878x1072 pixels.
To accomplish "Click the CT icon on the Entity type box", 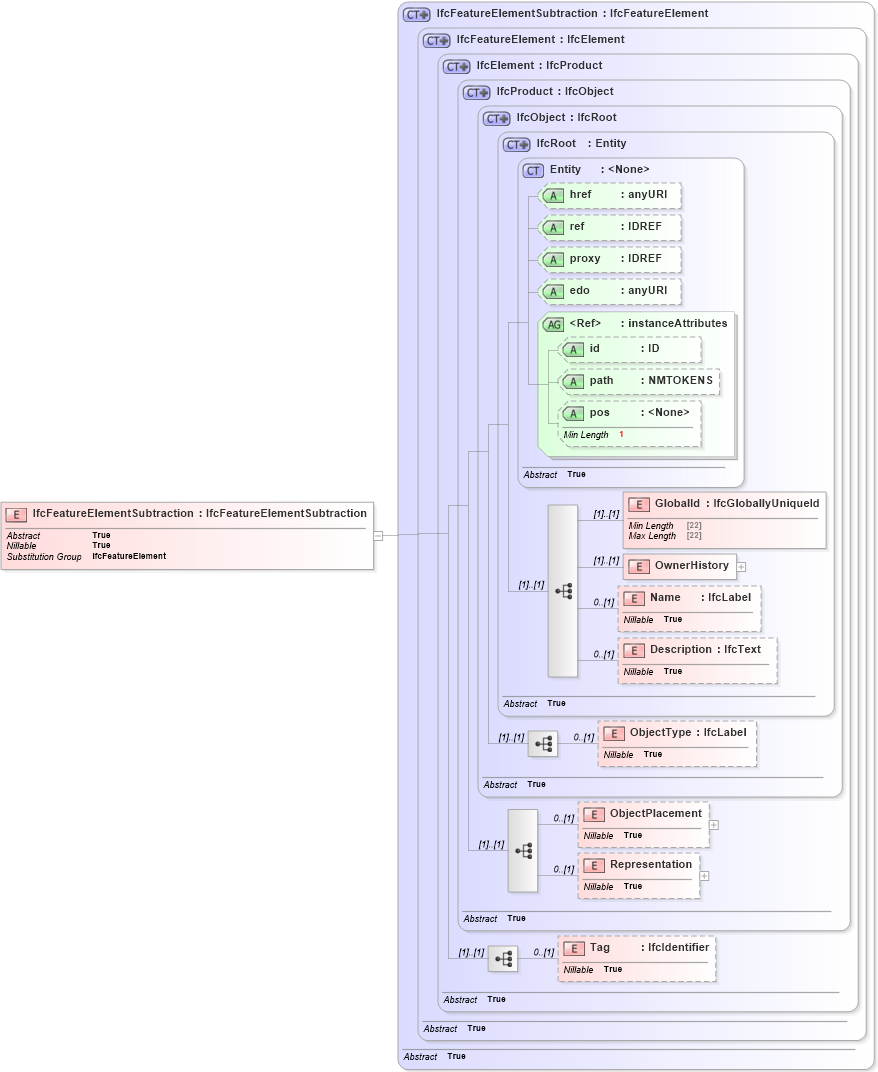I will 533,170.
